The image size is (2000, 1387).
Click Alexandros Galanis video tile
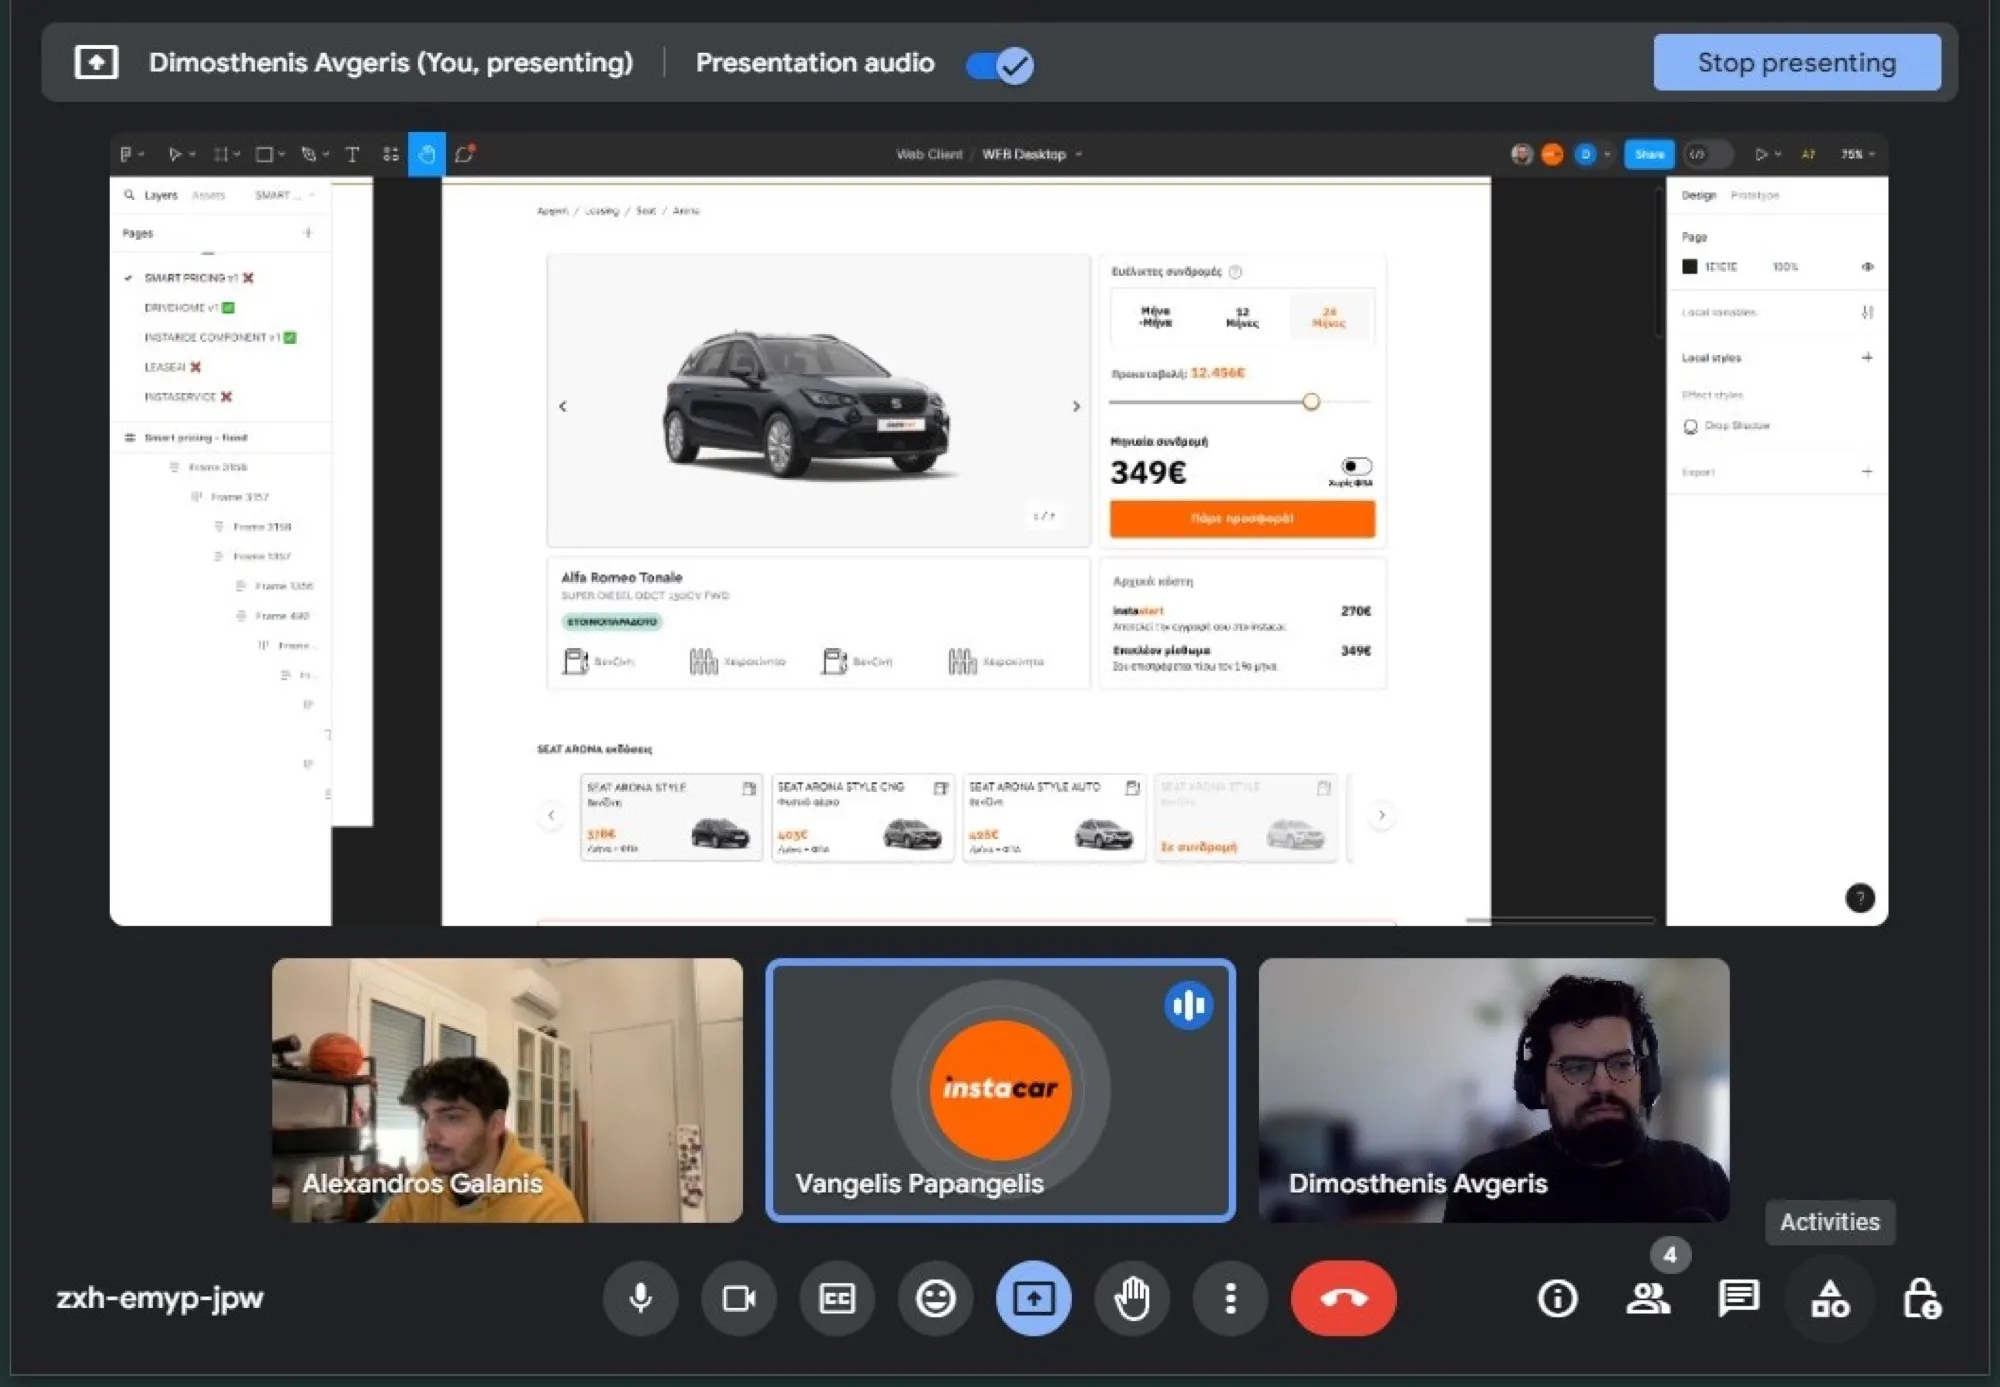pyautogui.click(x=507, y=1090)
